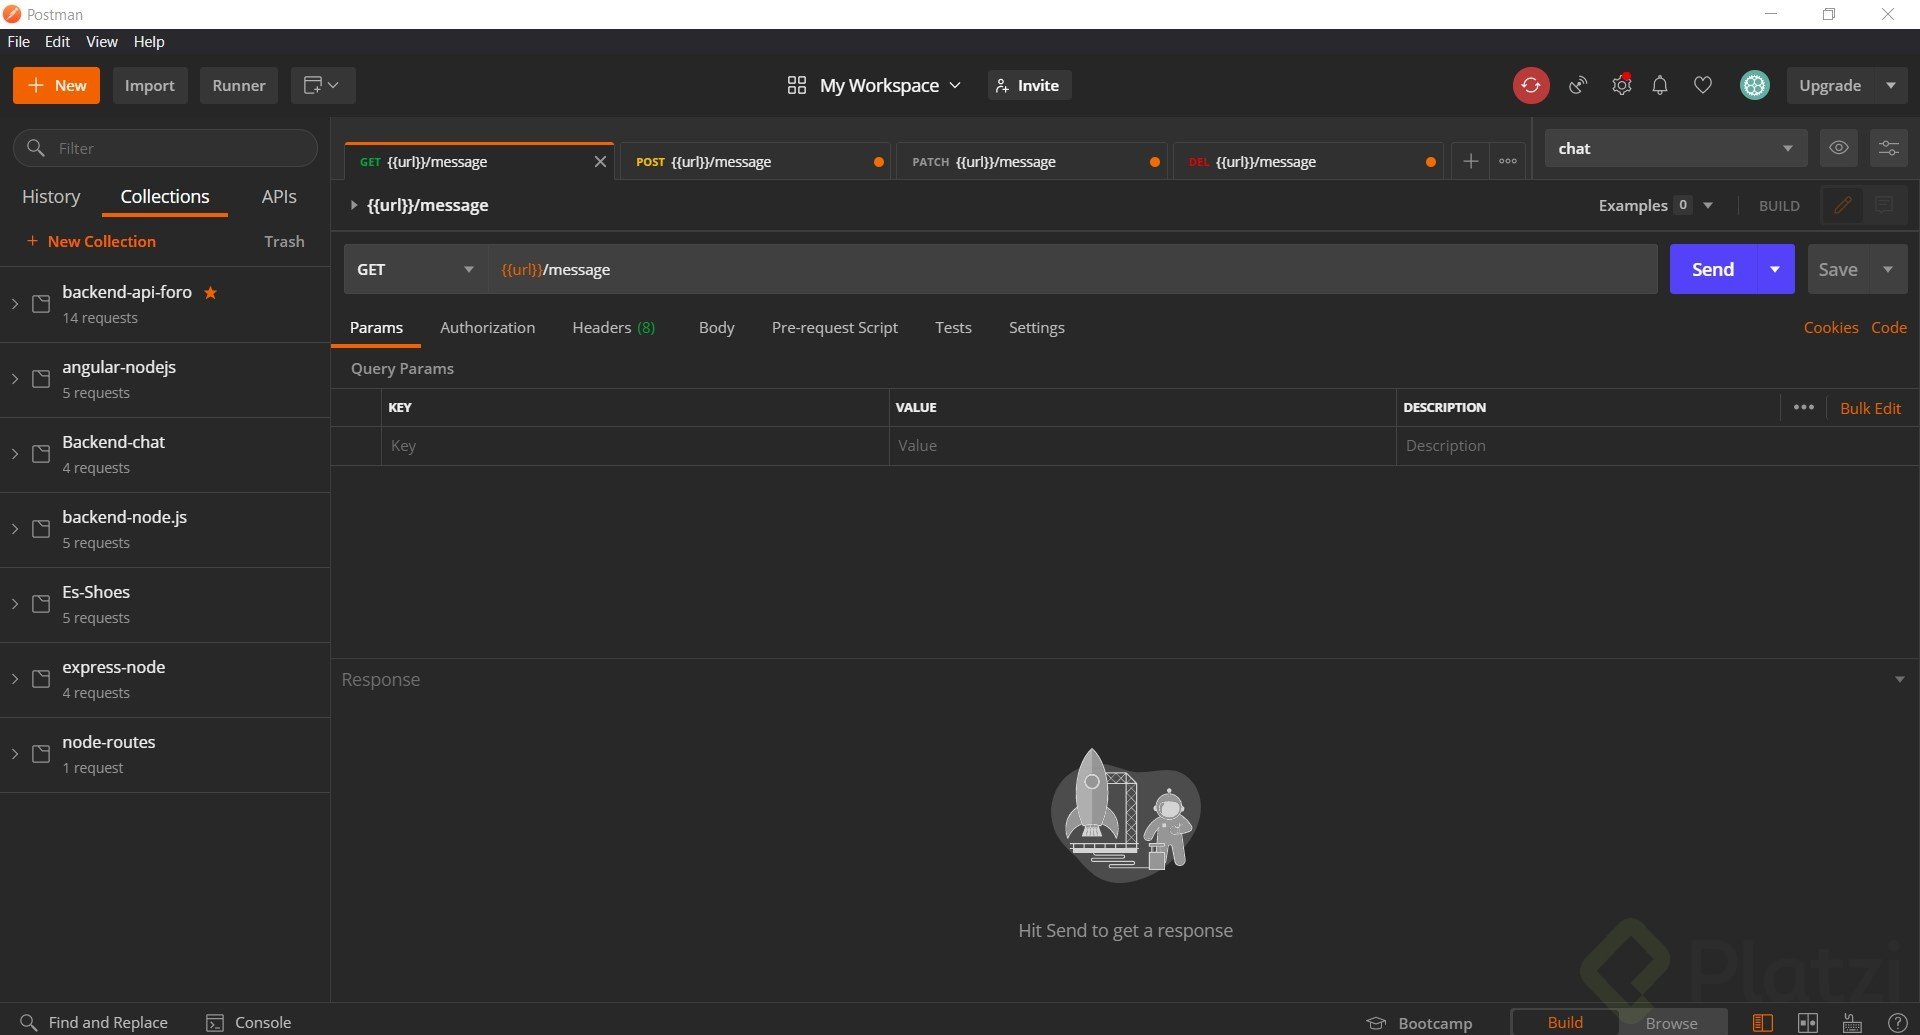Expand the Es-Shoes collection
This screenshot has height=1035, width=1920.
tap(15, 604)
